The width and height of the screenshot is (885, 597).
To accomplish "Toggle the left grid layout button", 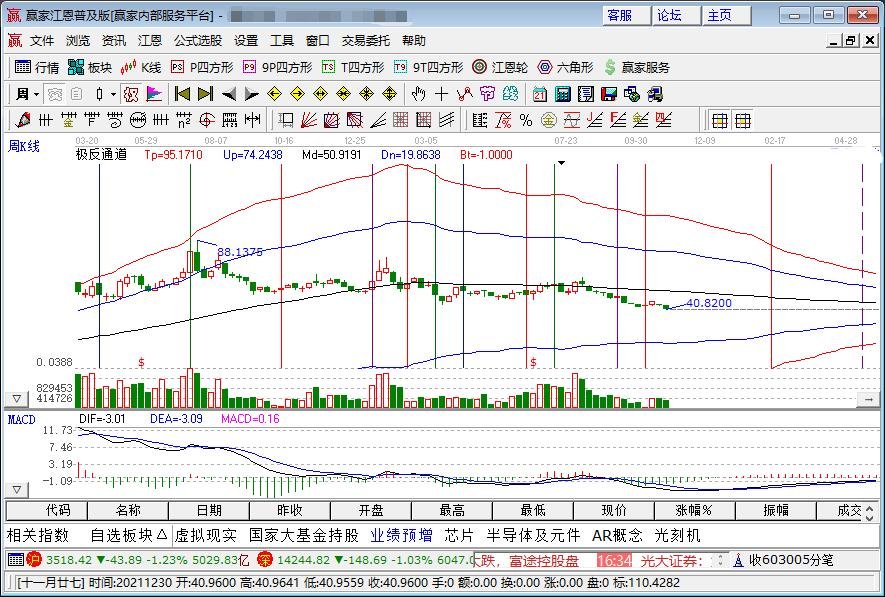I will pyautogui.click(x=720, y=120).
